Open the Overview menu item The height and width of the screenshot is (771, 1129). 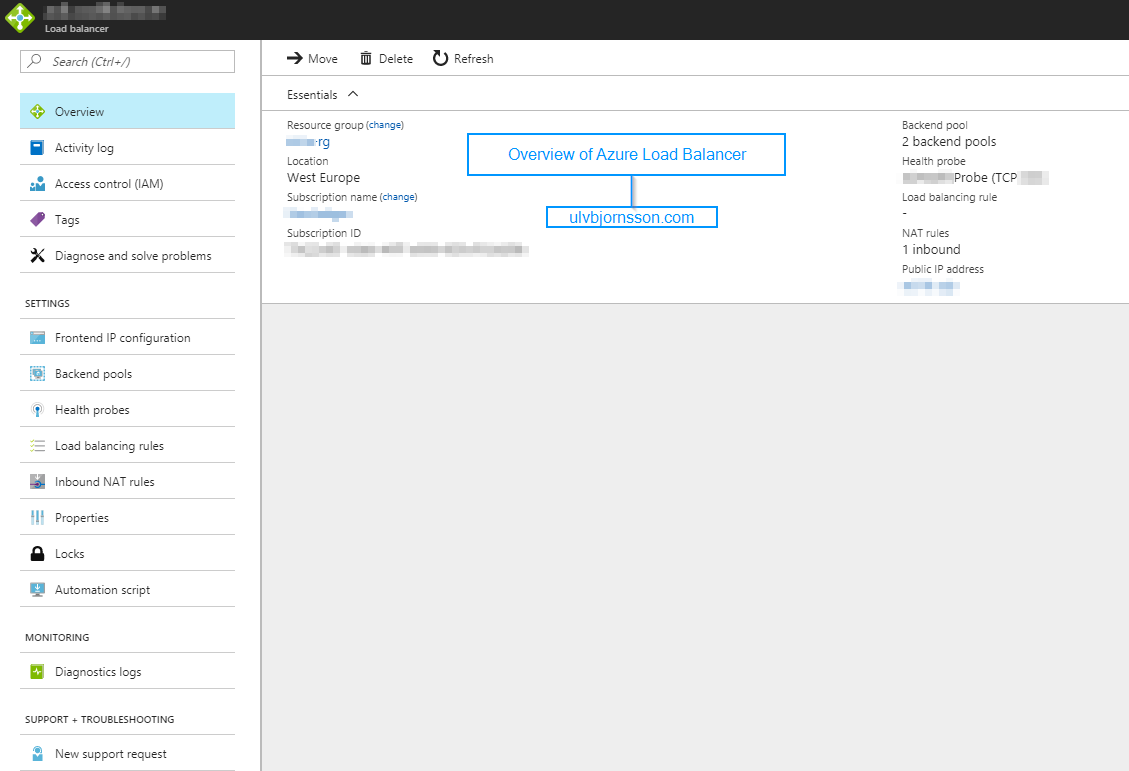tap(127, 112)
